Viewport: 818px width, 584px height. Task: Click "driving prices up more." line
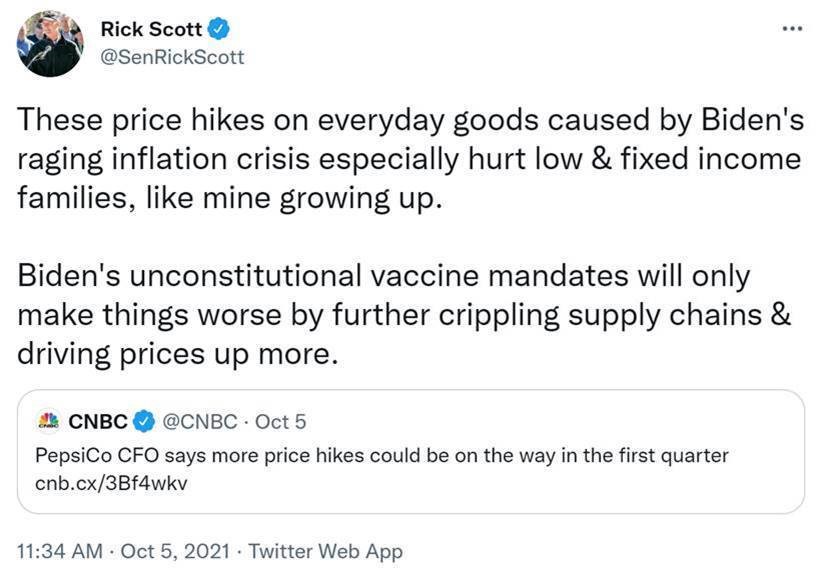click(x=175, y=354)
